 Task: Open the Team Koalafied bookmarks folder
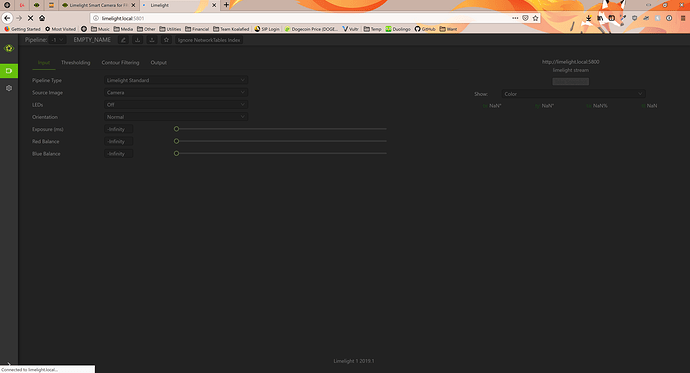(231, 29)
